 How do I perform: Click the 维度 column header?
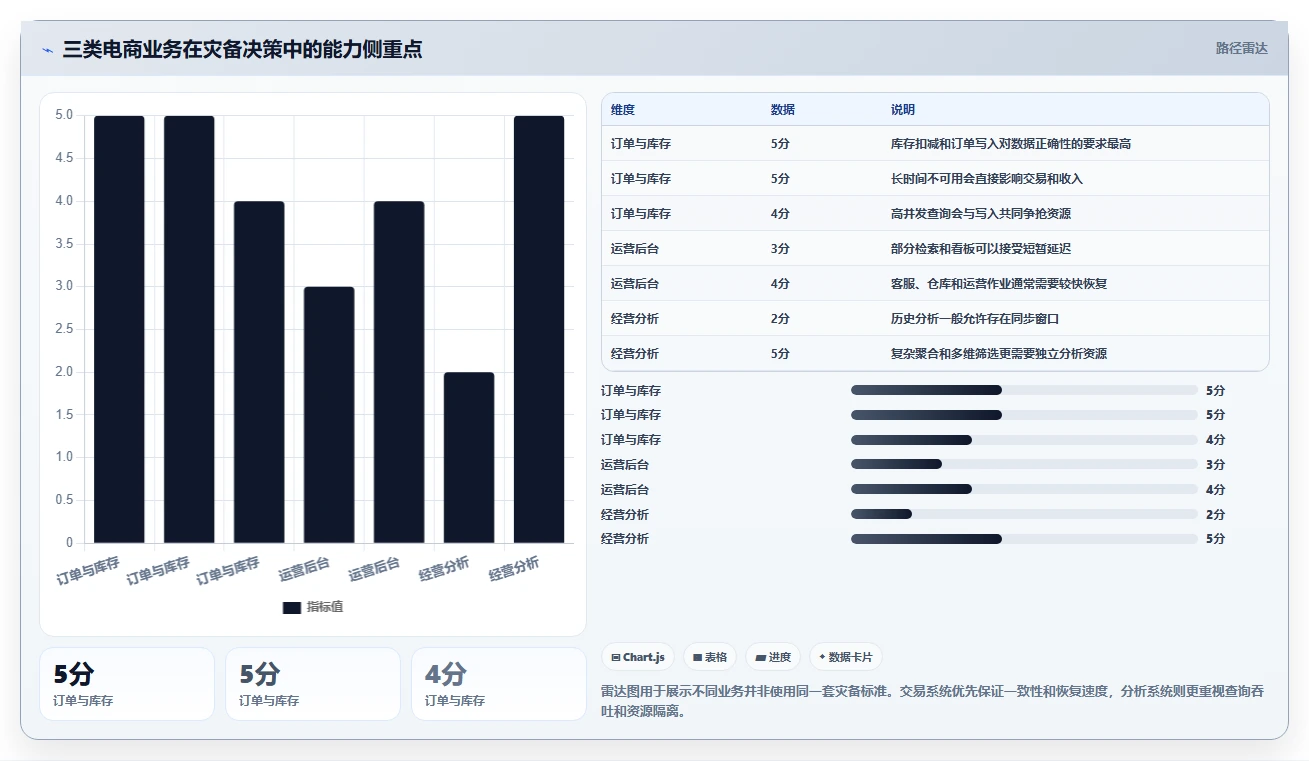623,110
